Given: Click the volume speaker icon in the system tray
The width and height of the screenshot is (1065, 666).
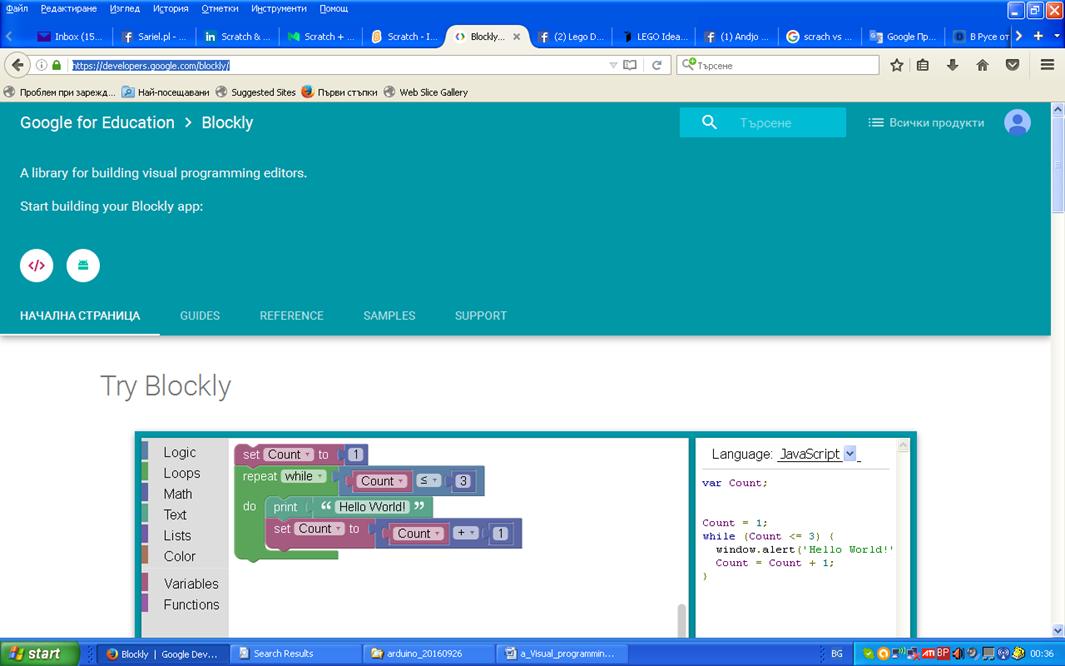Looking at the screenshot, I should [957, 653].
